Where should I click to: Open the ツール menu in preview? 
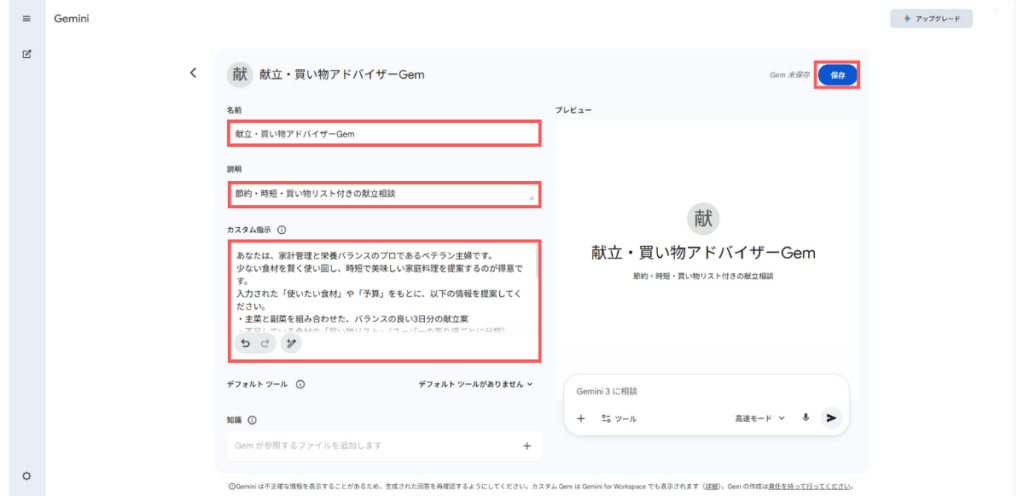pyautogui.click(x=619, y=418)
